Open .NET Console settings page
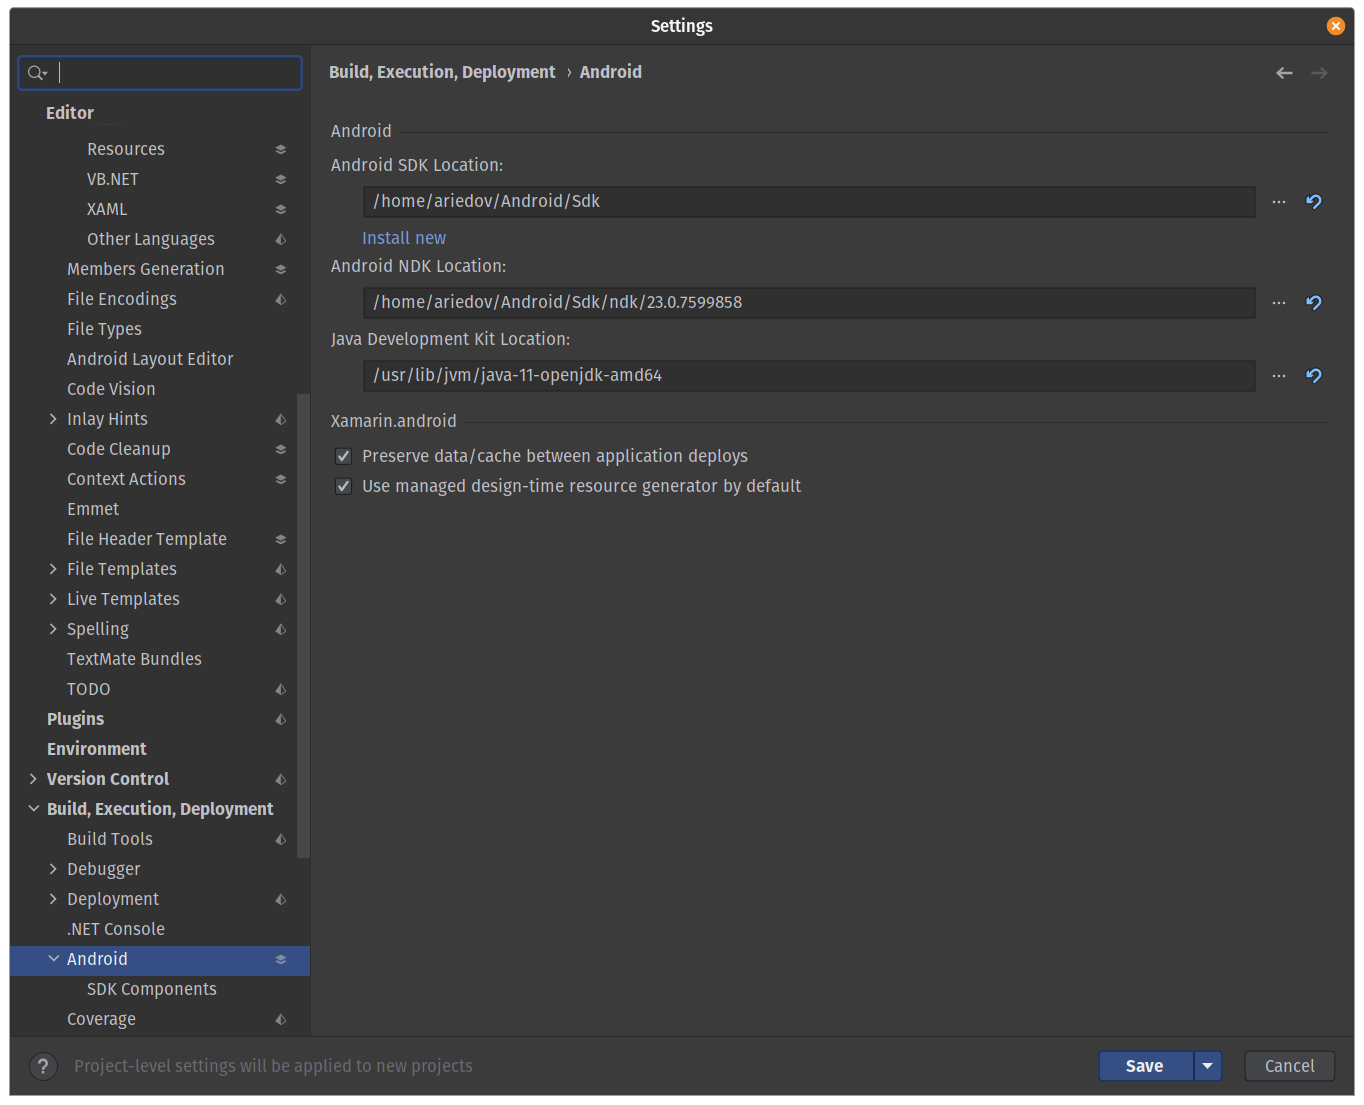This screenshot has width=1364, height=1105. coord(116,929)
